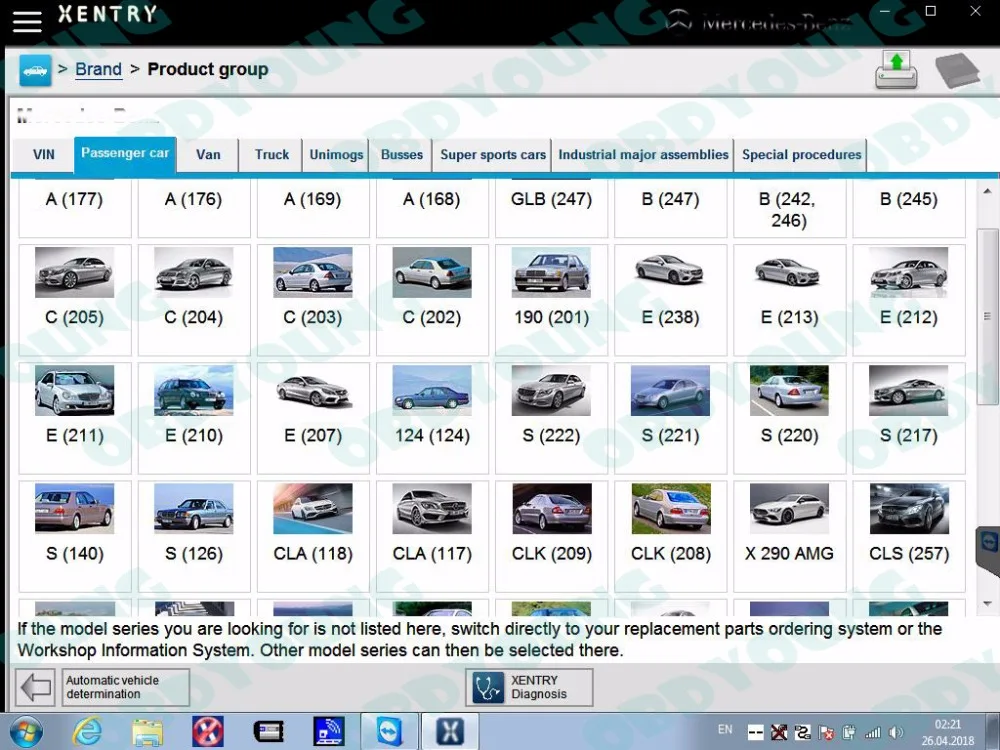
Task: Select the Busses tab
Action: coord(401,155)
